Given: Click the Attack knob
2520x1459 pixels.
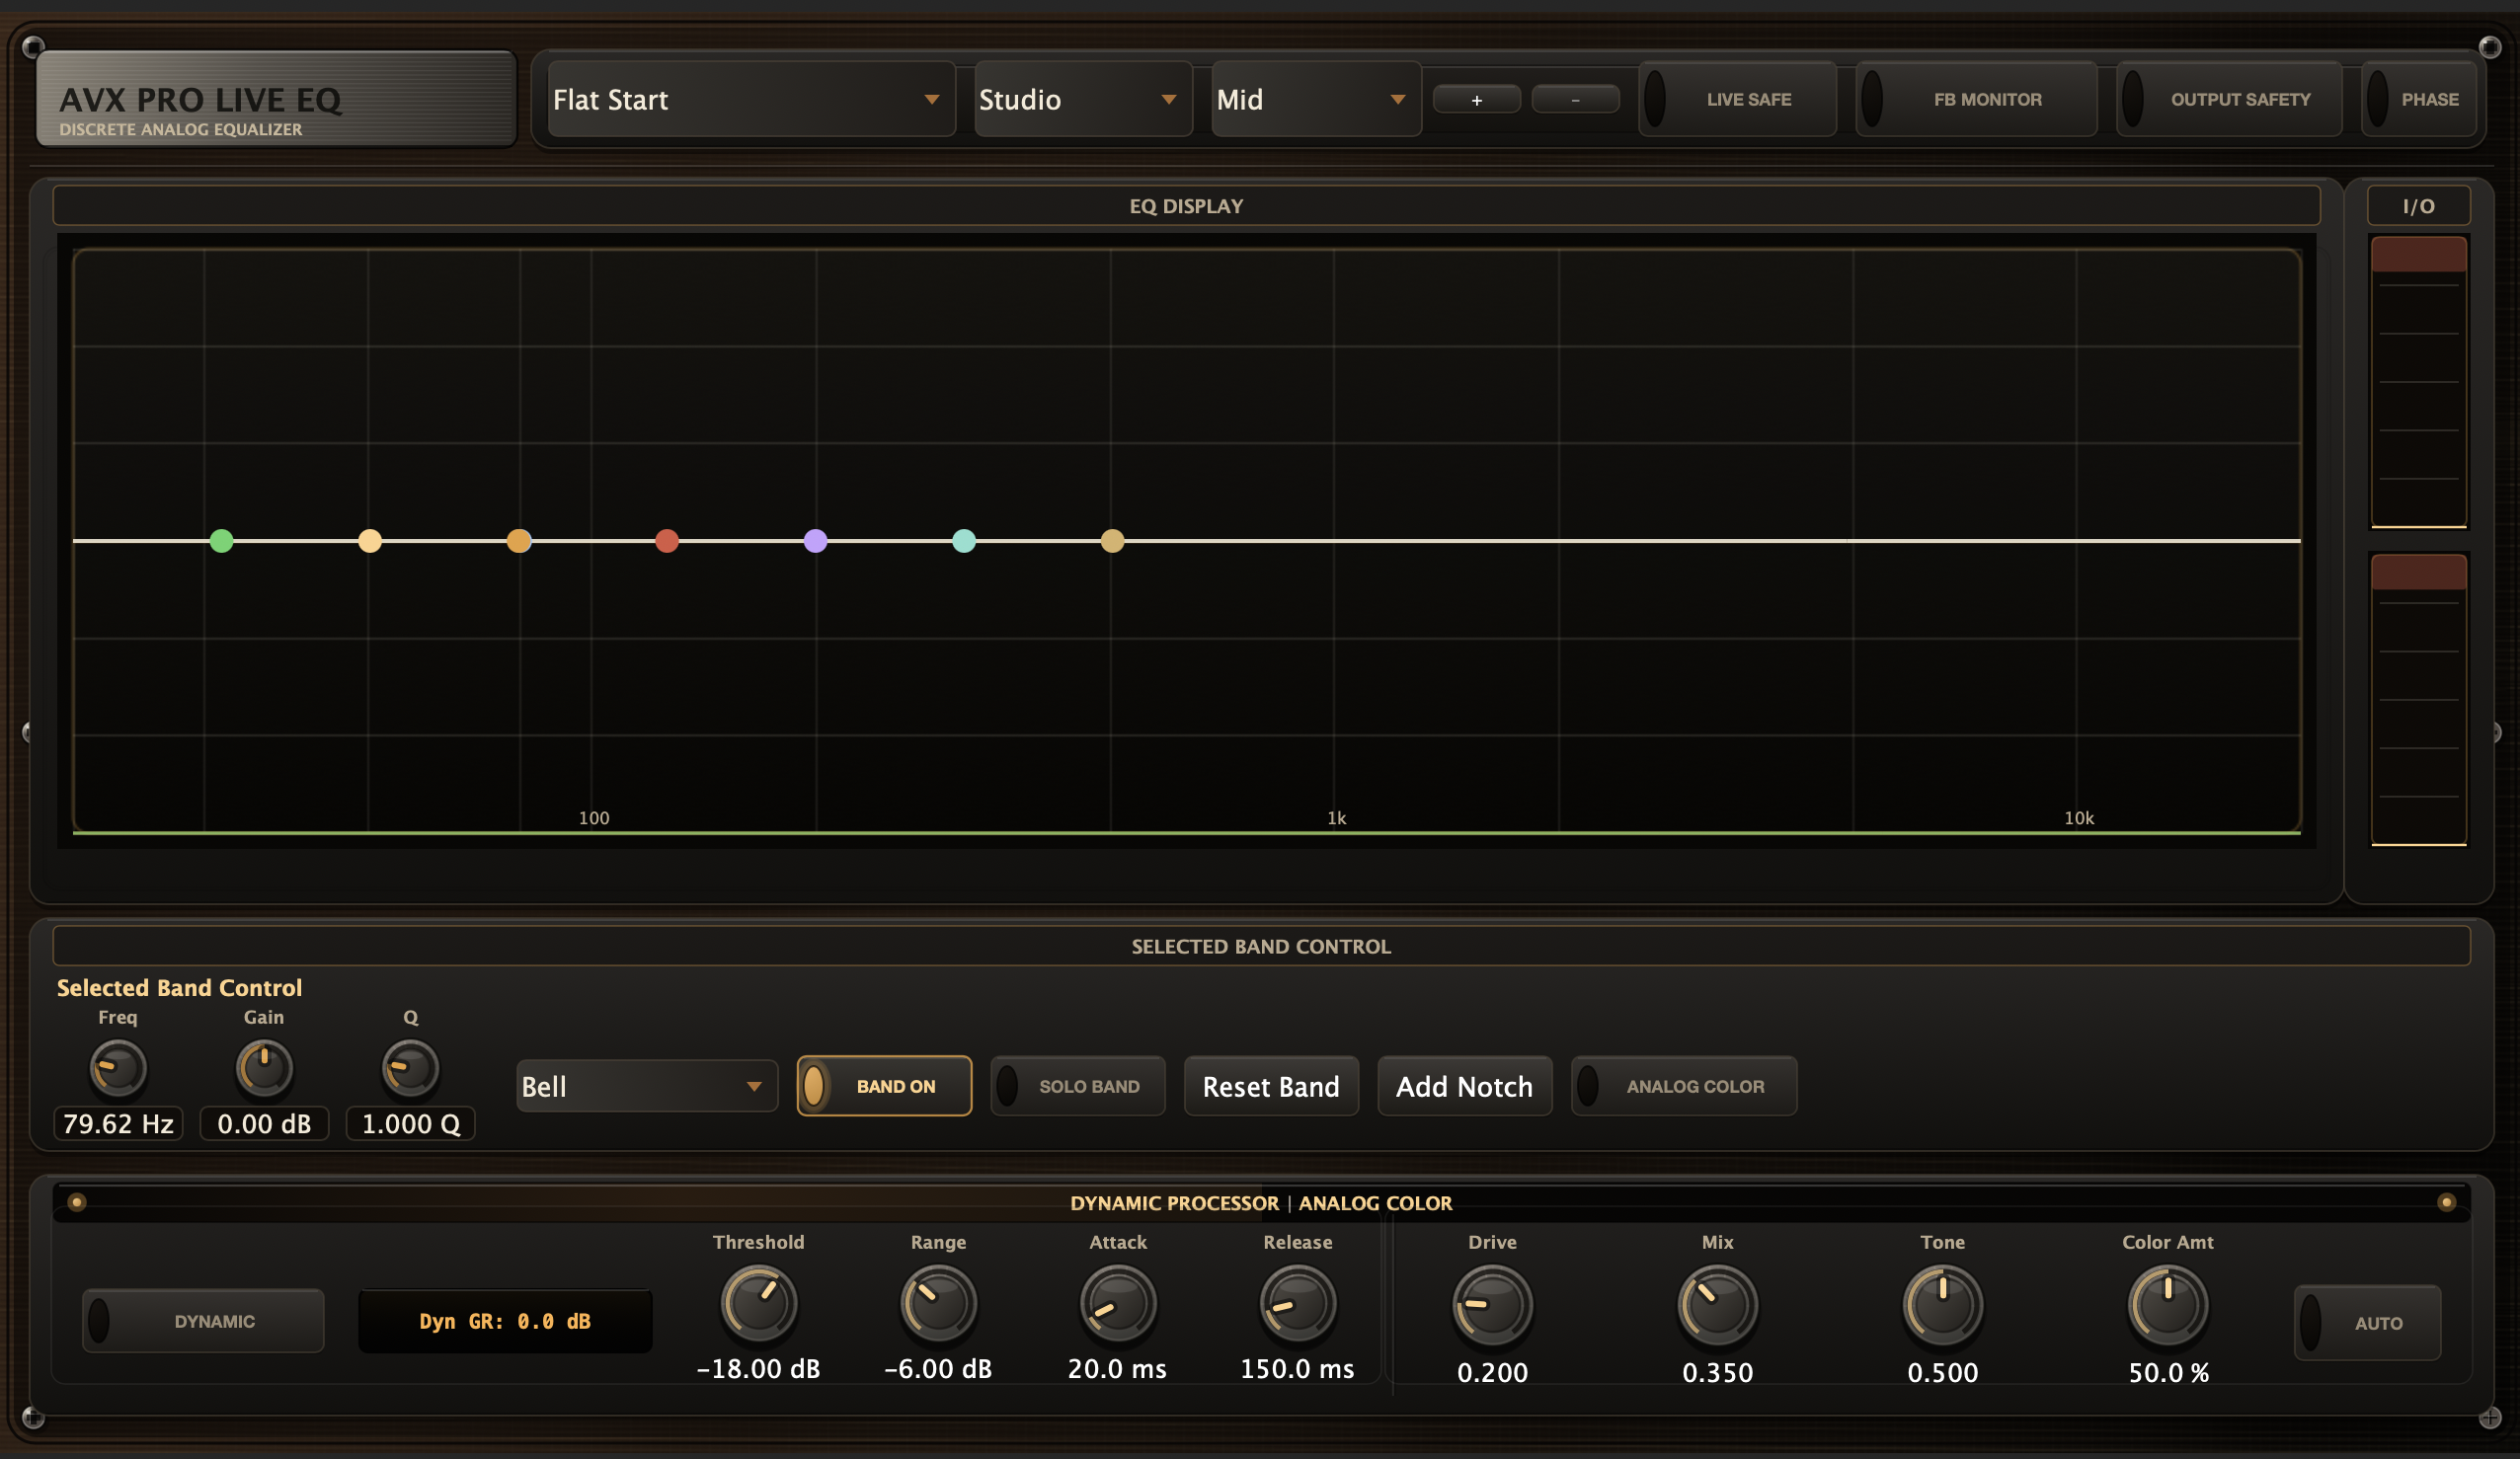Looking at the screenshot, I should click(1118, 1304).
